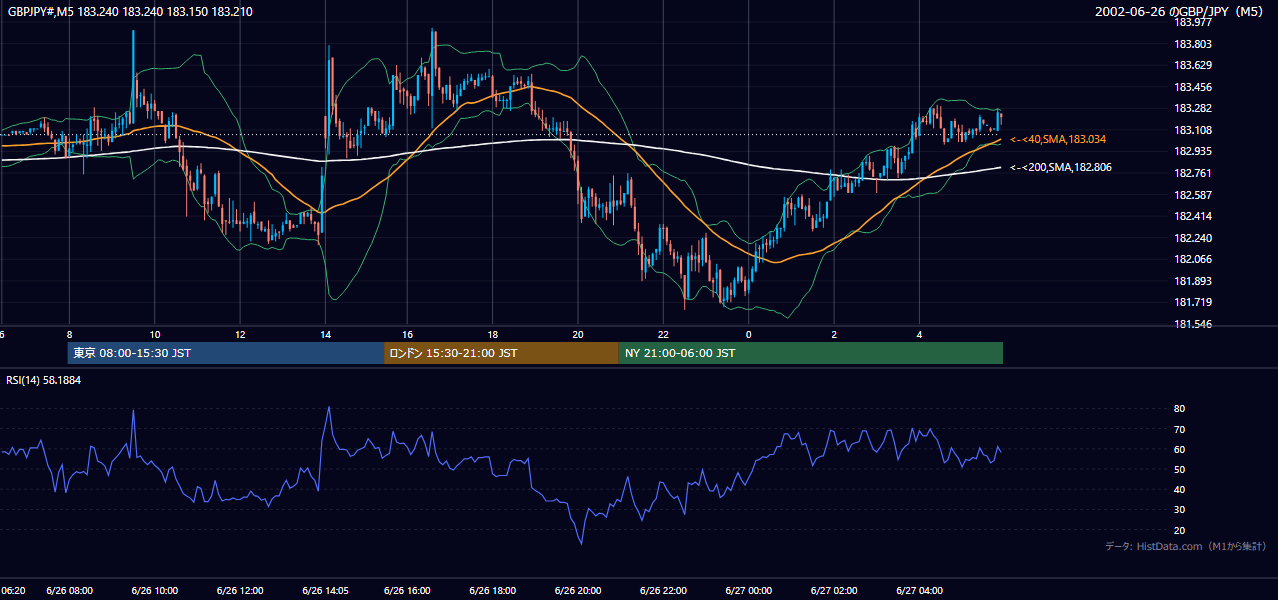Click price axis value 183.629
The image size is (1278, 600).
tap(1192, 65)
